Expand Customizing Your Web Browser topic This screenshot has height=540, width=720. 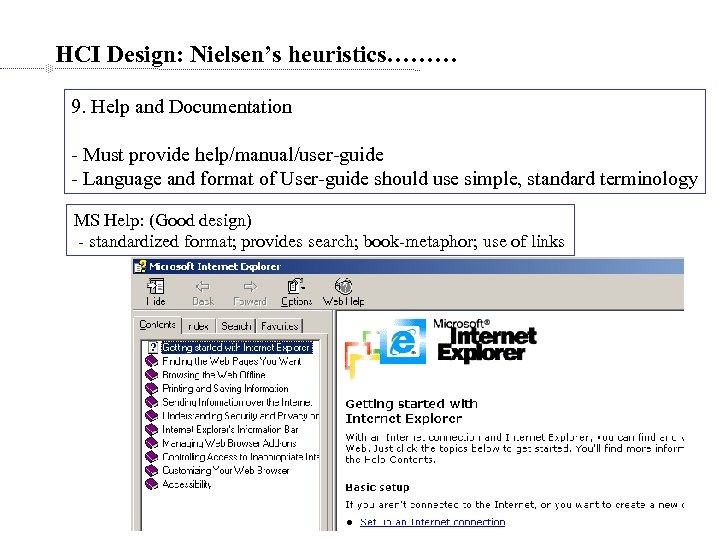tap(225, 471)
